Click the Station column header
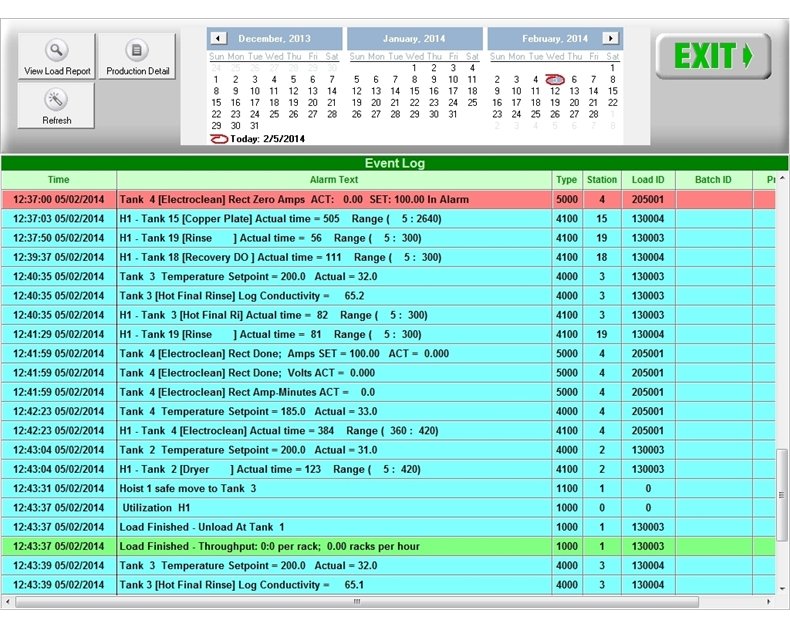 click(x=601, y=180)
